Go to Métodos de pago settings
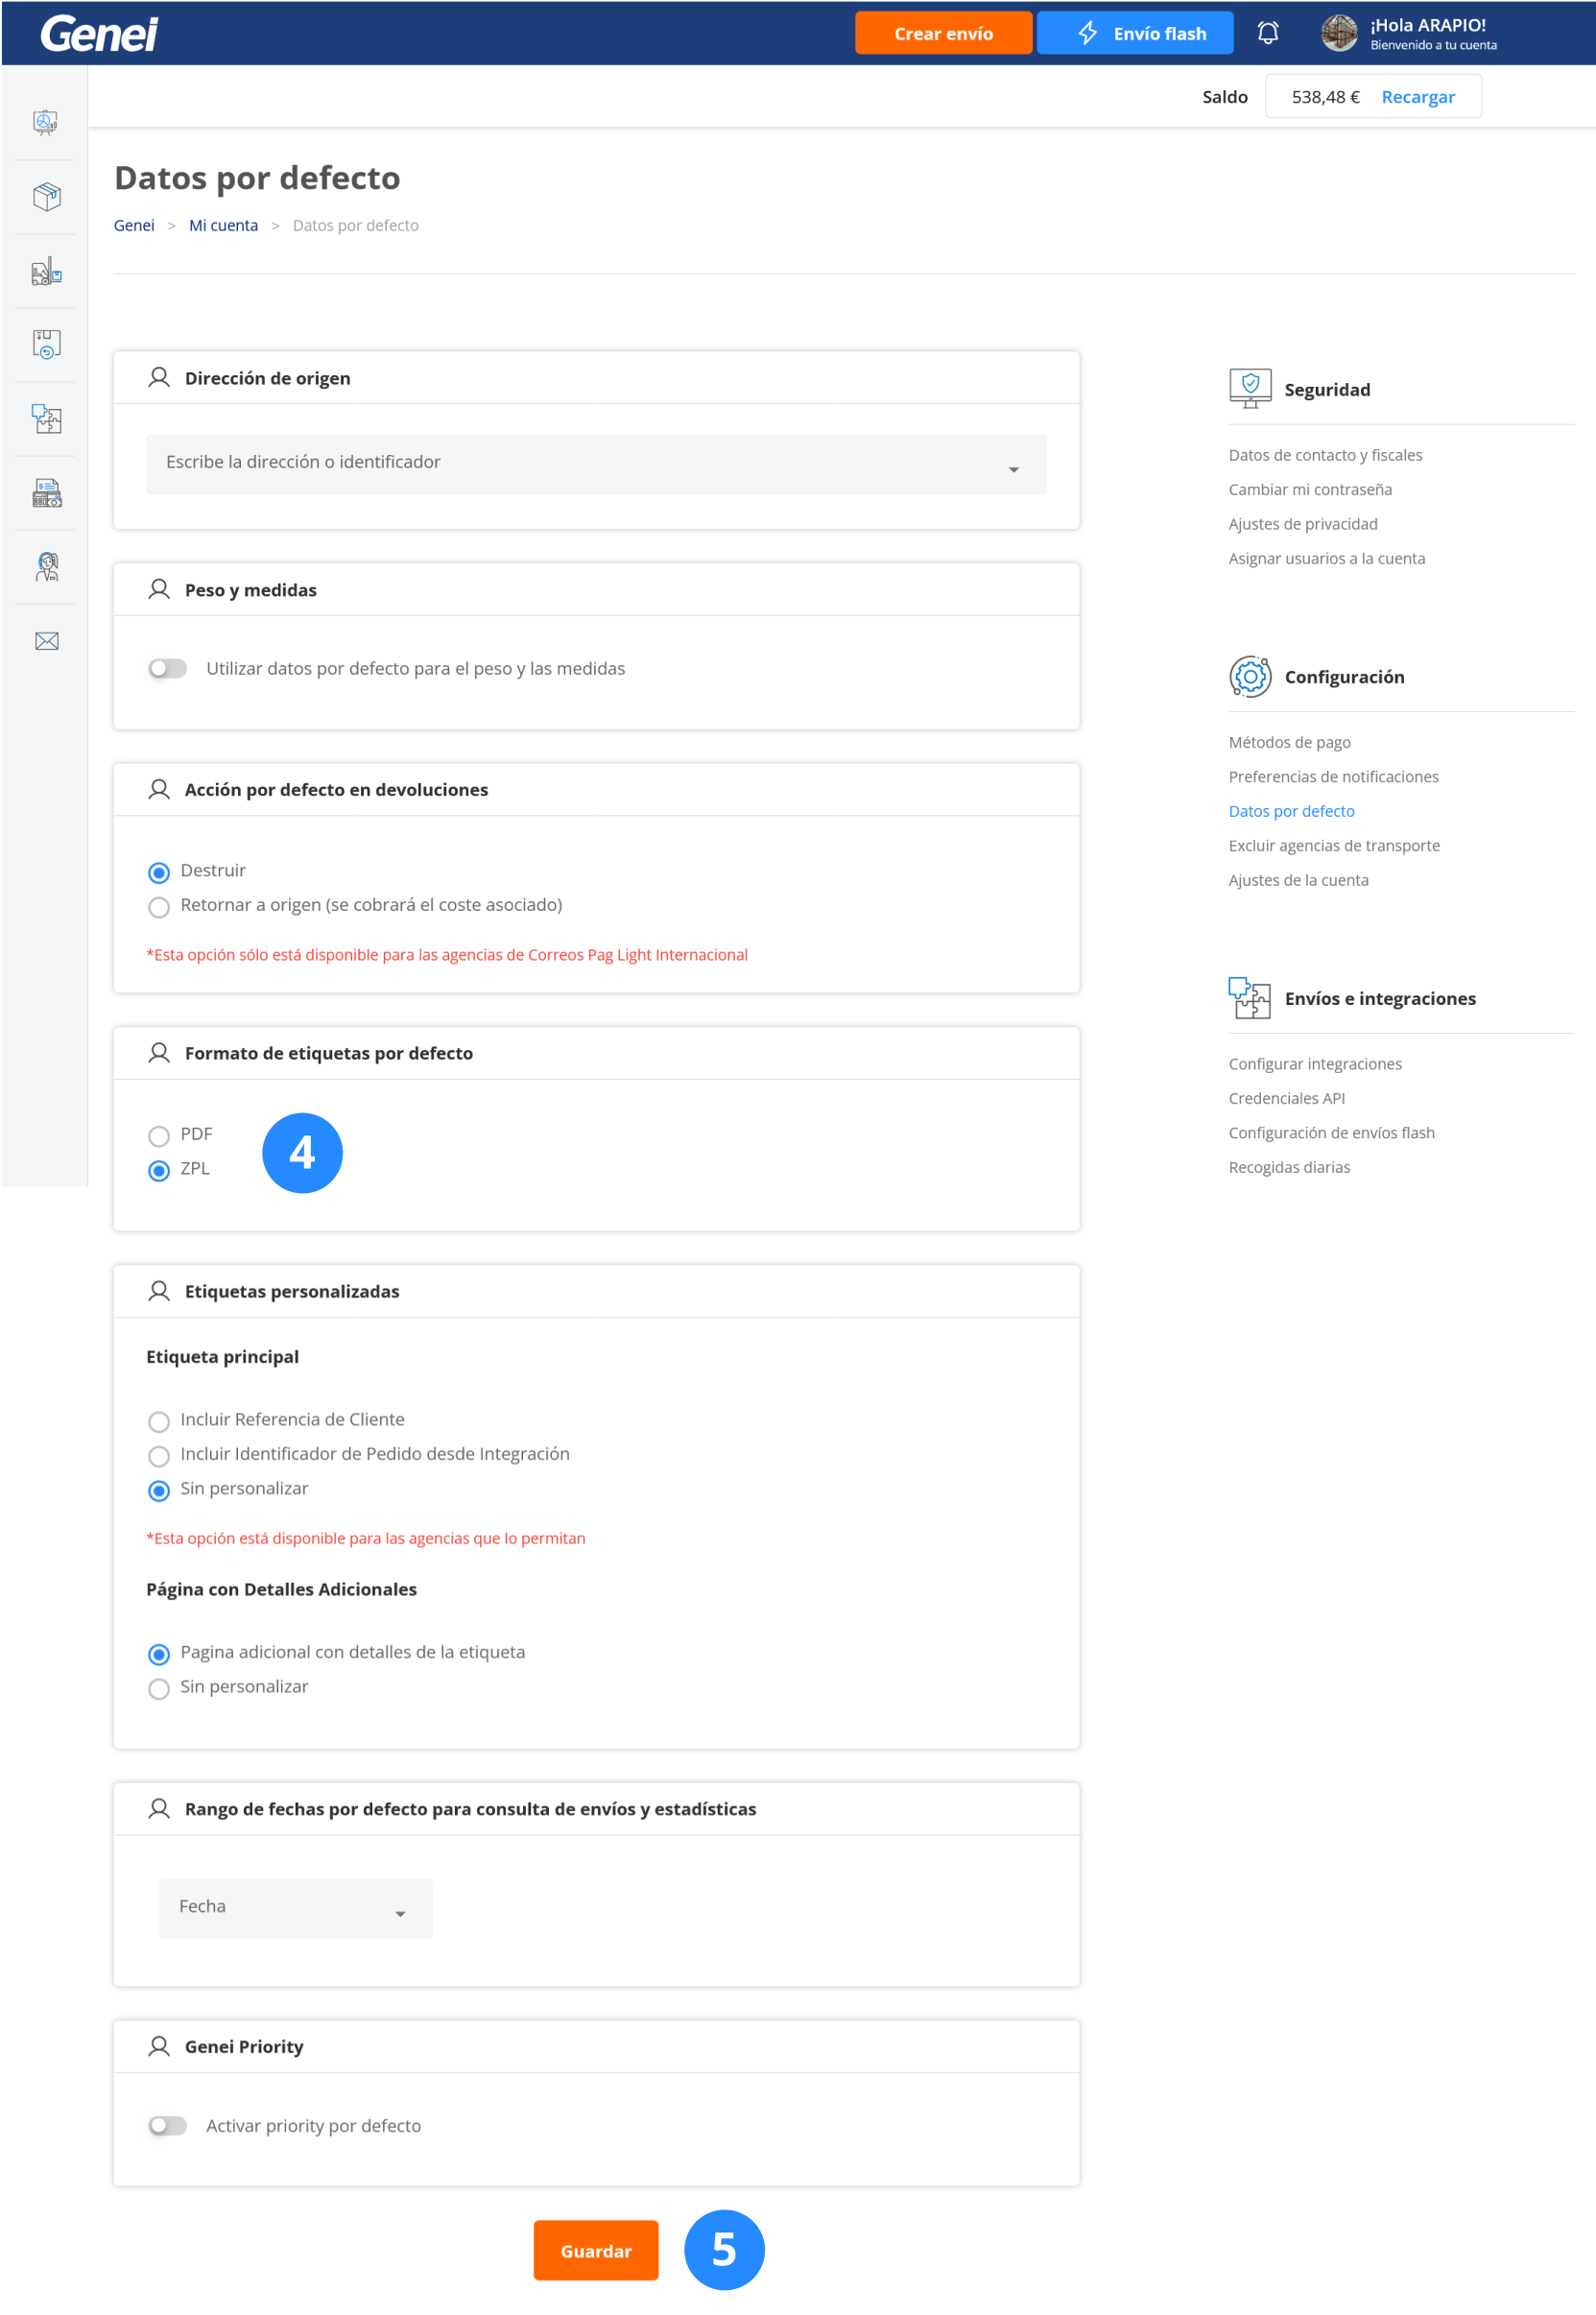This screenshot has width=1596, height=2315. pos(1289,742)
